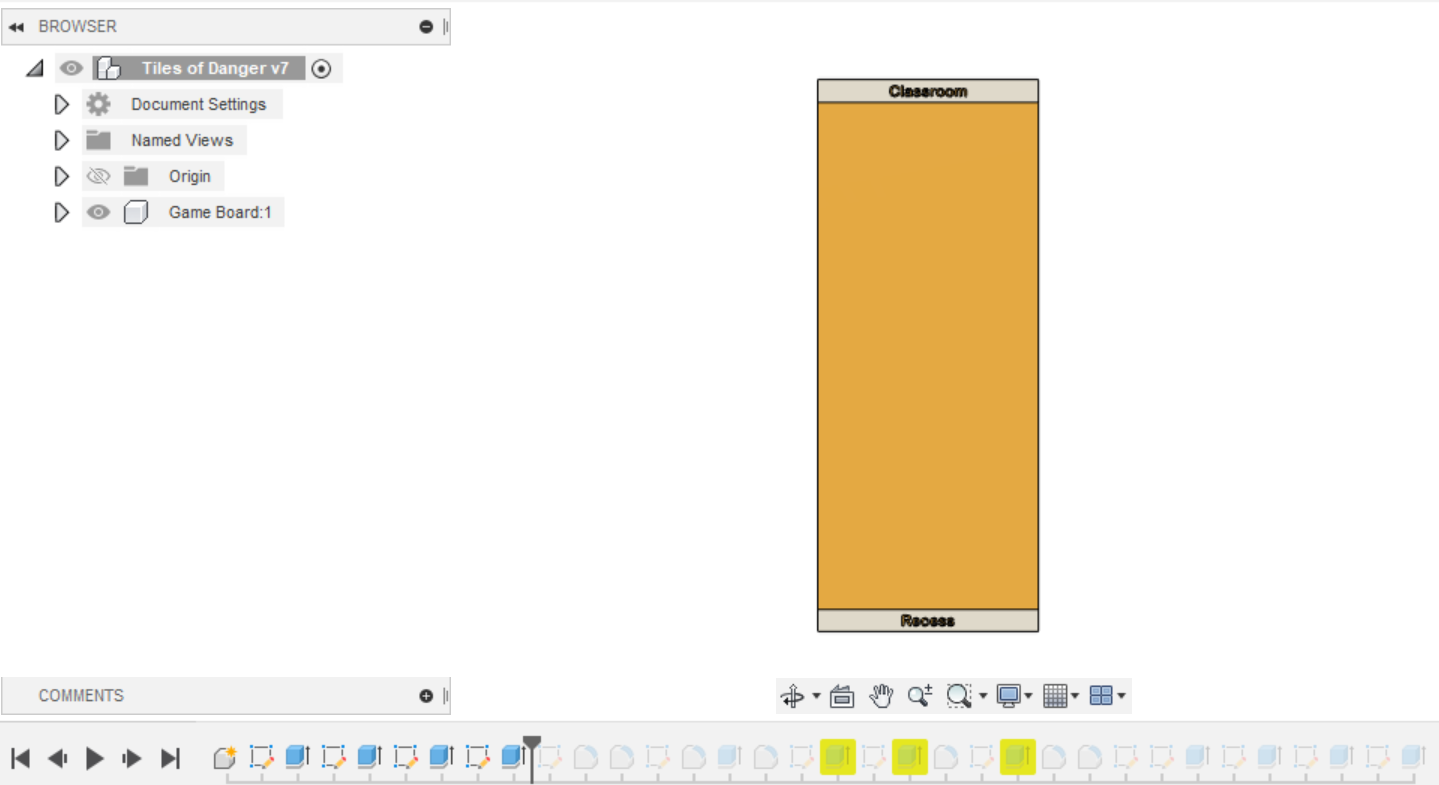Activate the Orbit tool
The height and width of the screenshot is (785, 1439).
coord(791,695)
